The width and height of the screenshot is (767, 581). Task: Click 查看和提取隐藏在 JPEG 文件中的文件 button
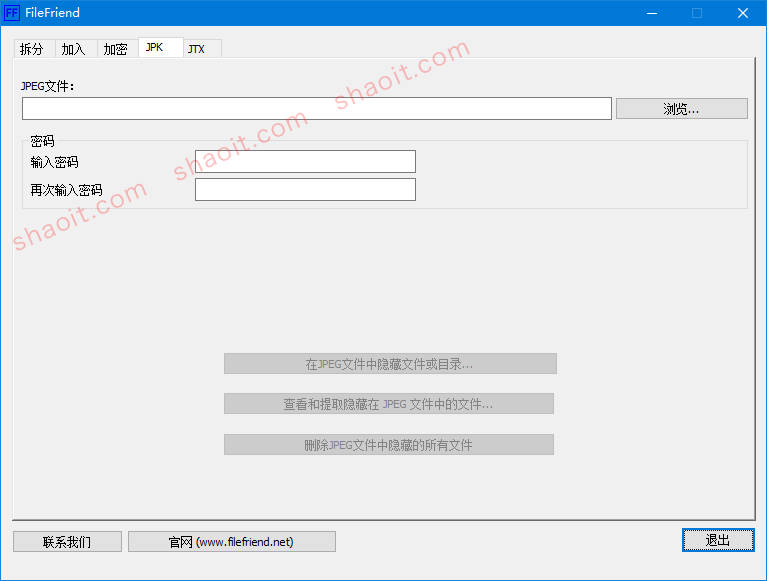389,403
